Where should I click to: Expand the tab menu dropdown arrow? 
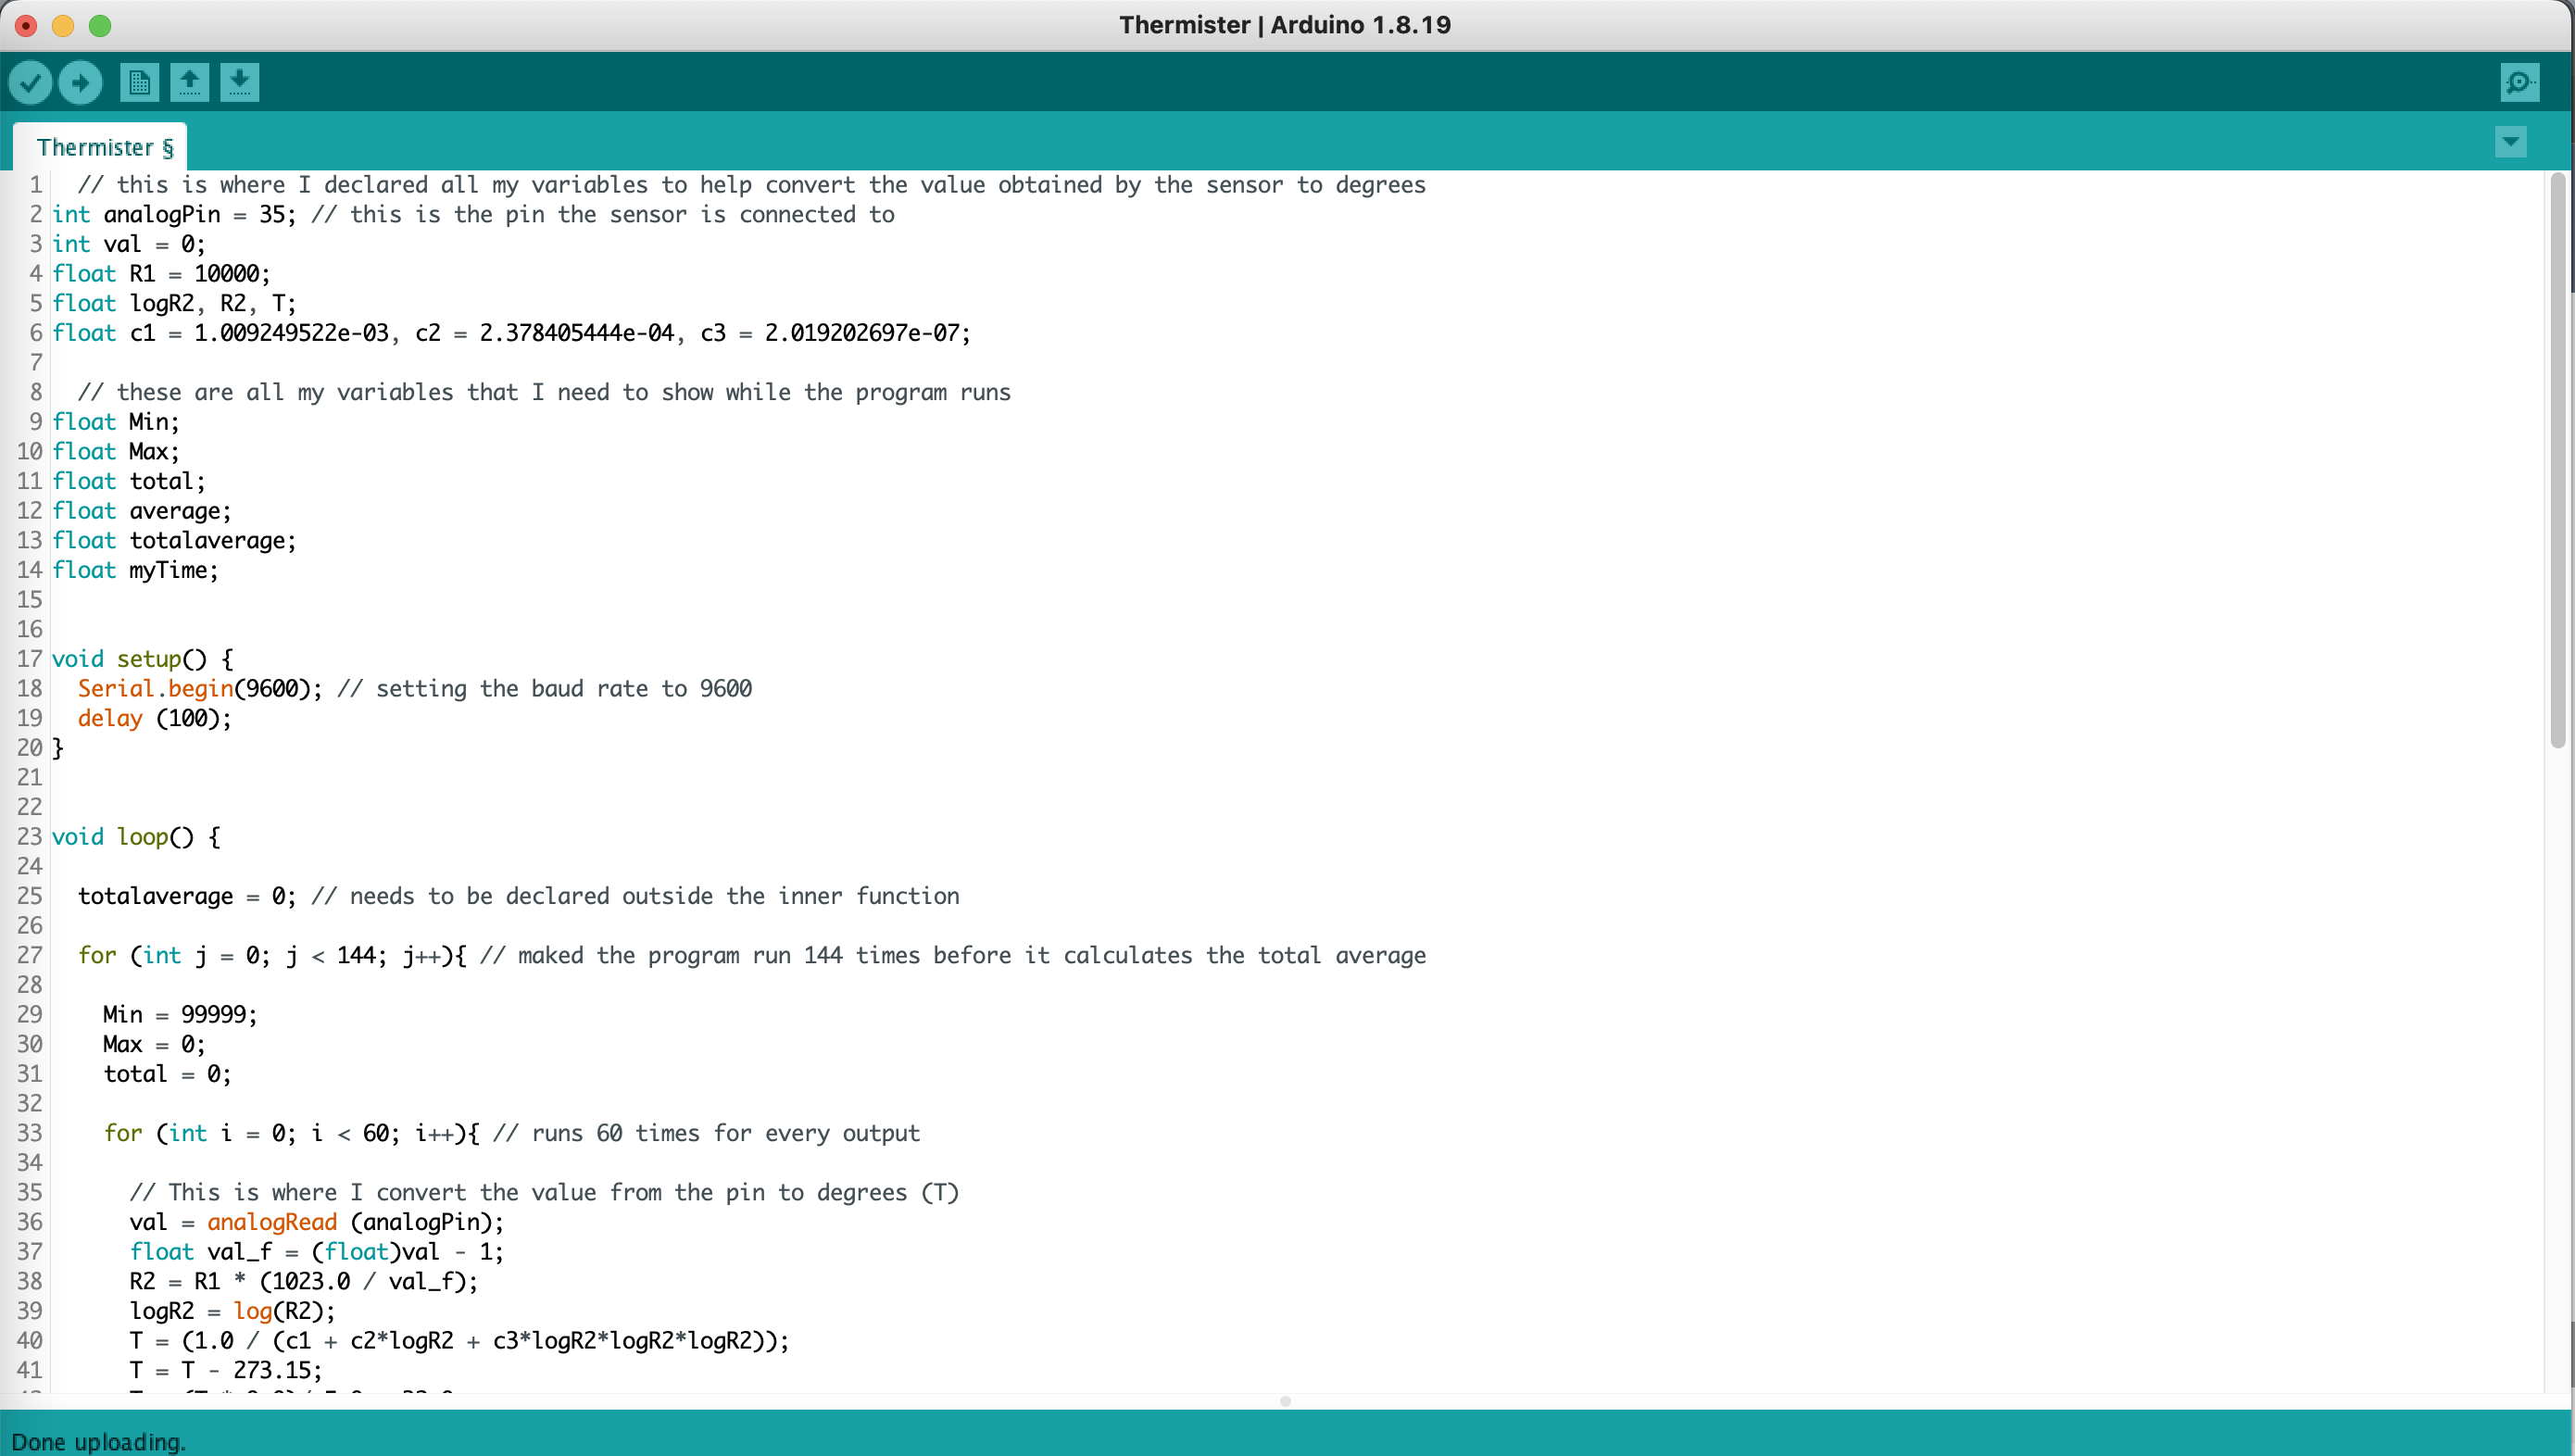pyautogui.click(x=2510, y=142)
